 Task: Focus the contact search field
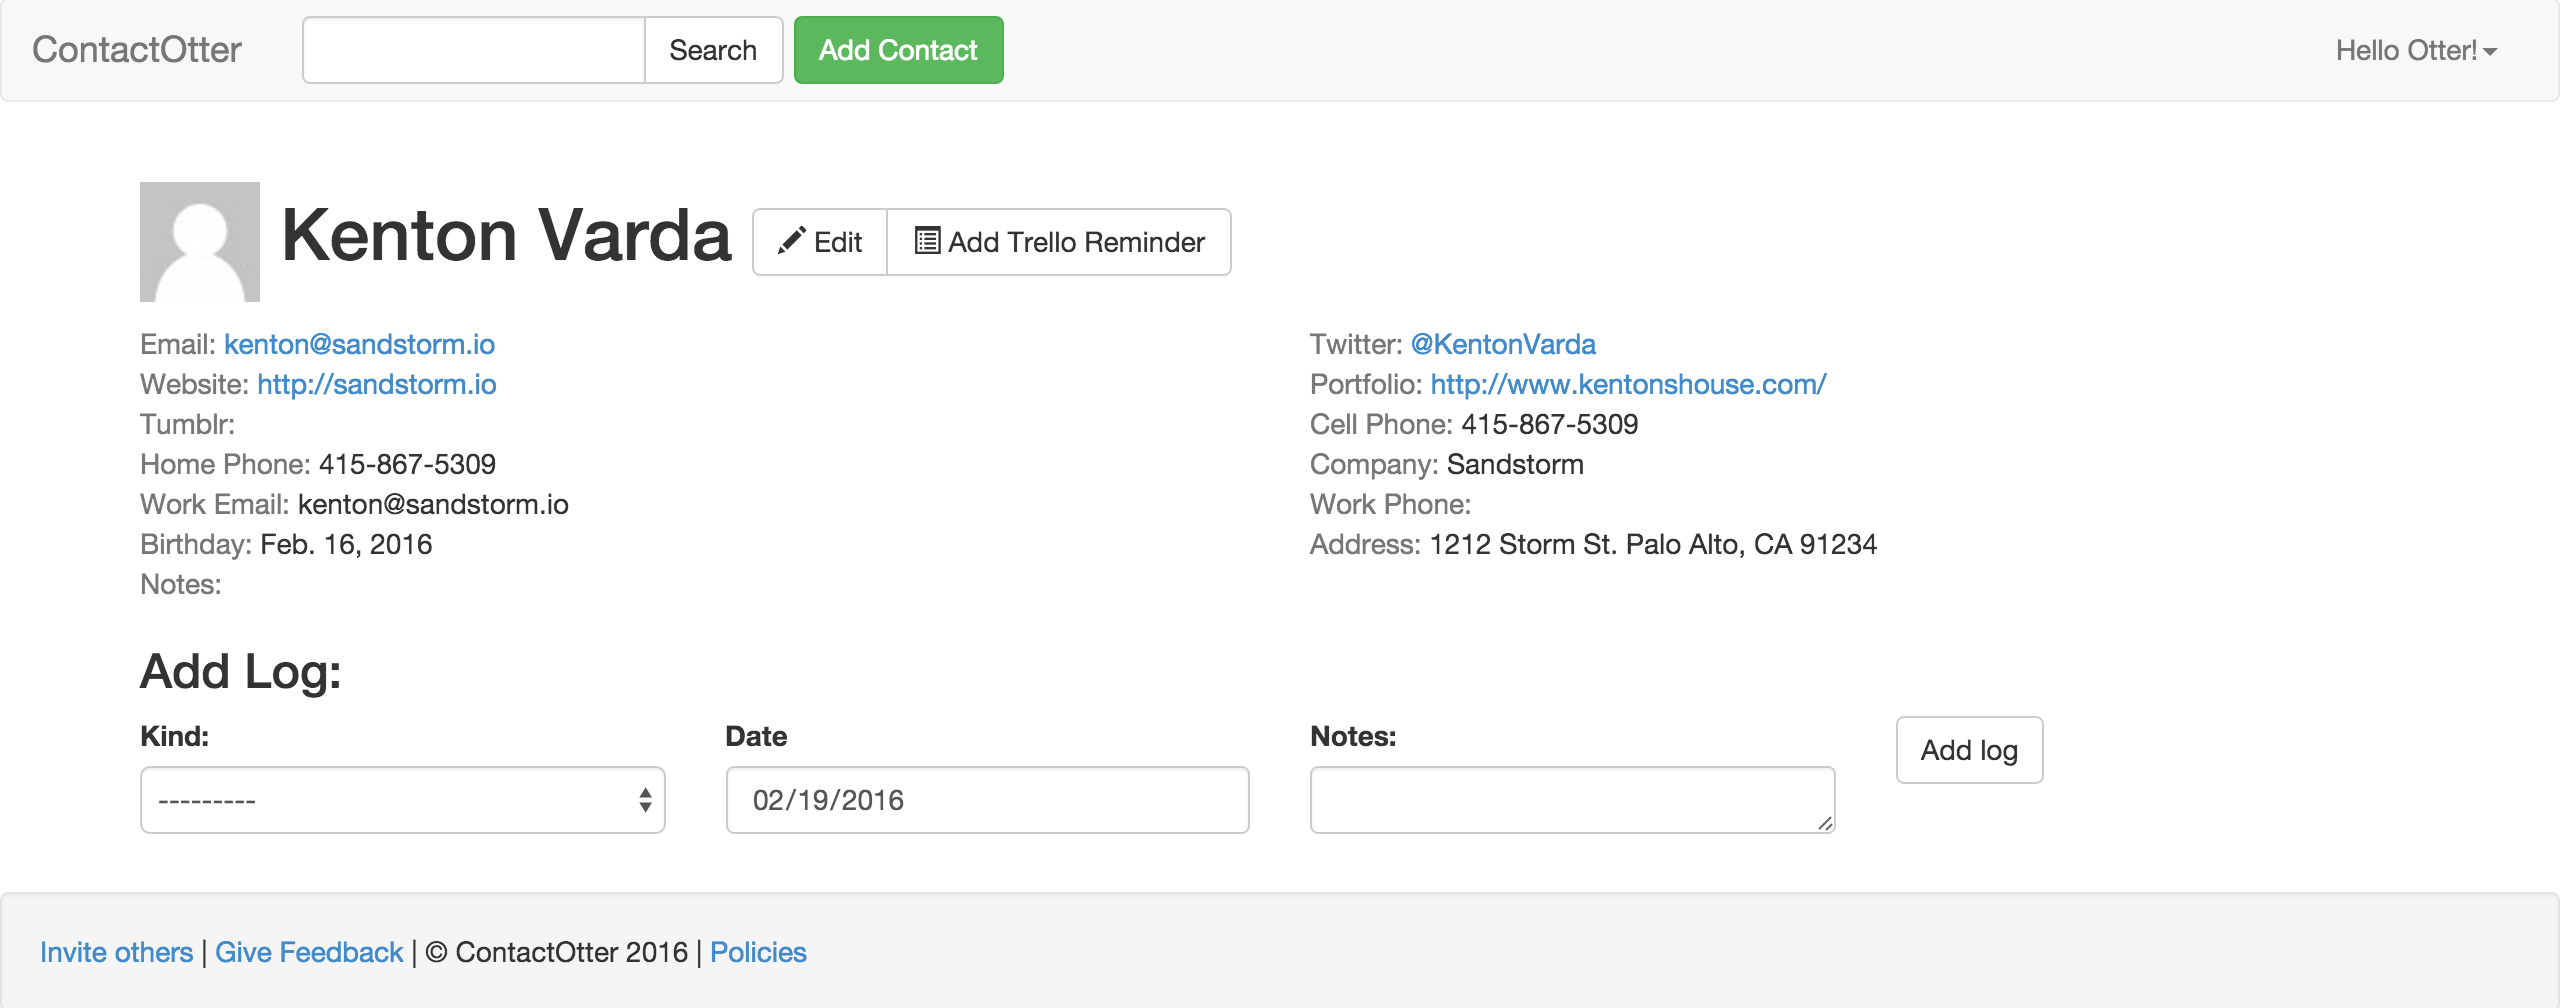pyautogui.click(x=474, y=50)
